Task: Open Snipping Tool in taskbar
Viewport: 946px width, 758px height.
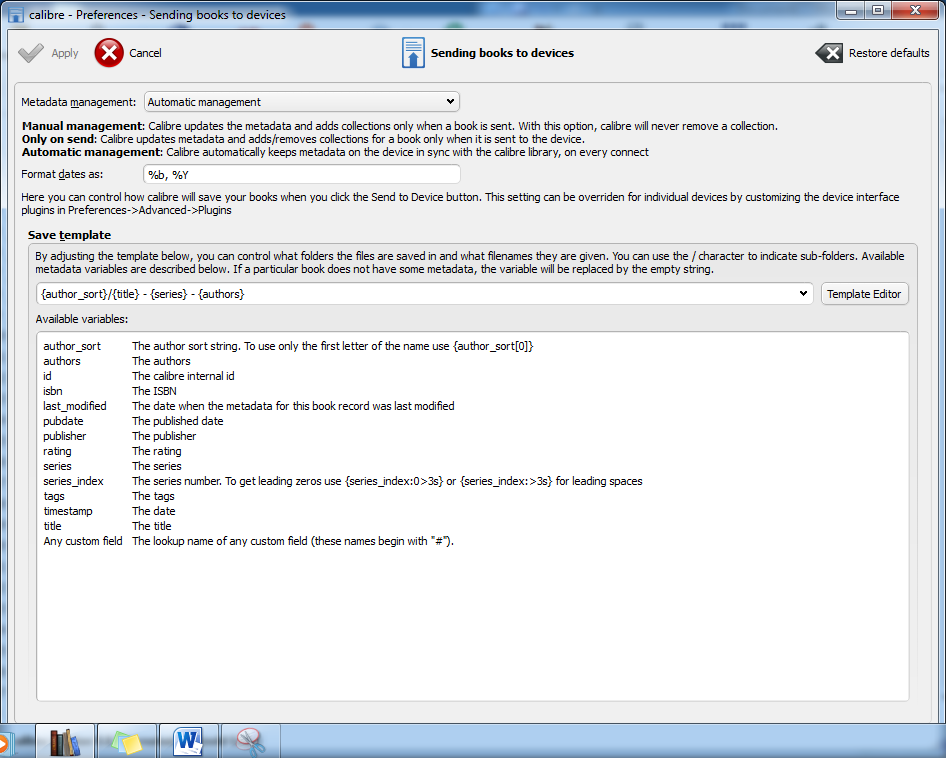Action: point(250,742)
